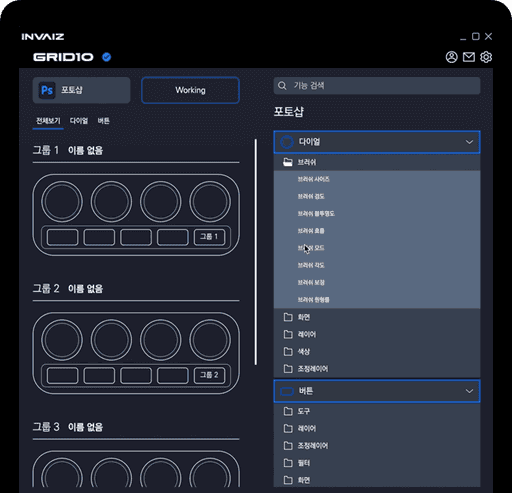Switch to the 버튼 tab

click(x=103, y=121)
